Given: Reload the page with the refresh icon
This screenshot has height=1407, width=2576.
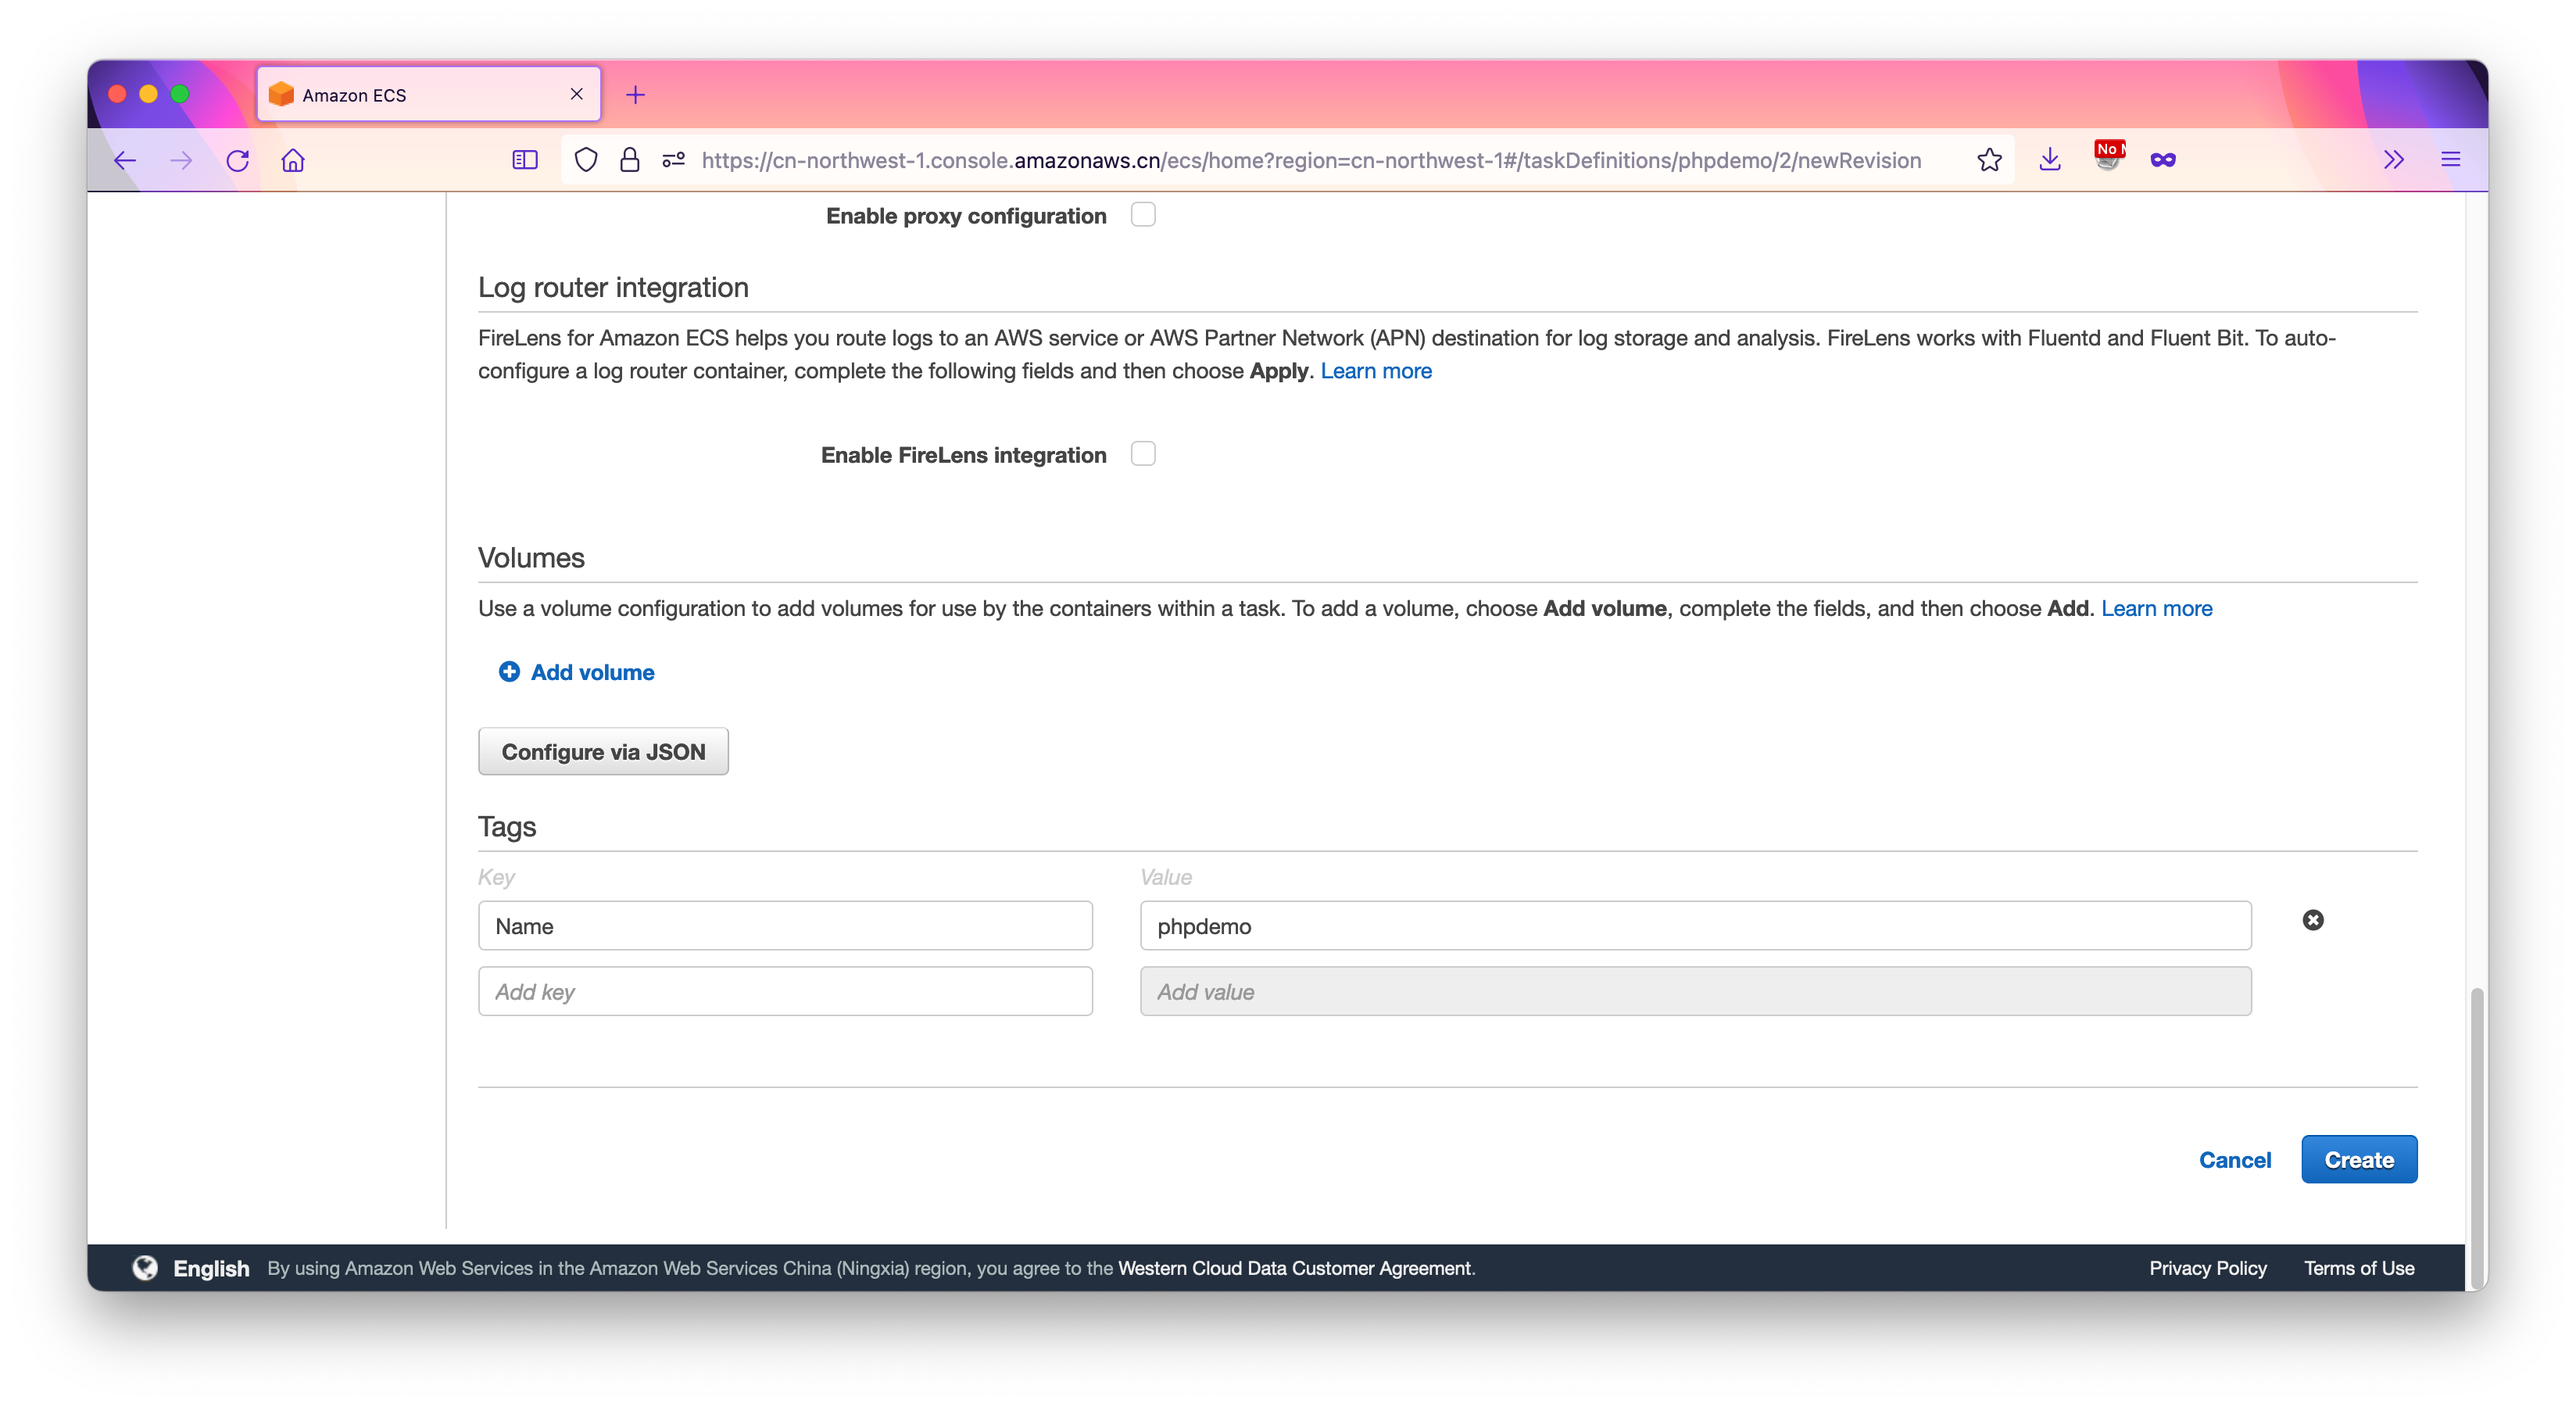Looking at the screenshot, I should click(x=237, y=160).
